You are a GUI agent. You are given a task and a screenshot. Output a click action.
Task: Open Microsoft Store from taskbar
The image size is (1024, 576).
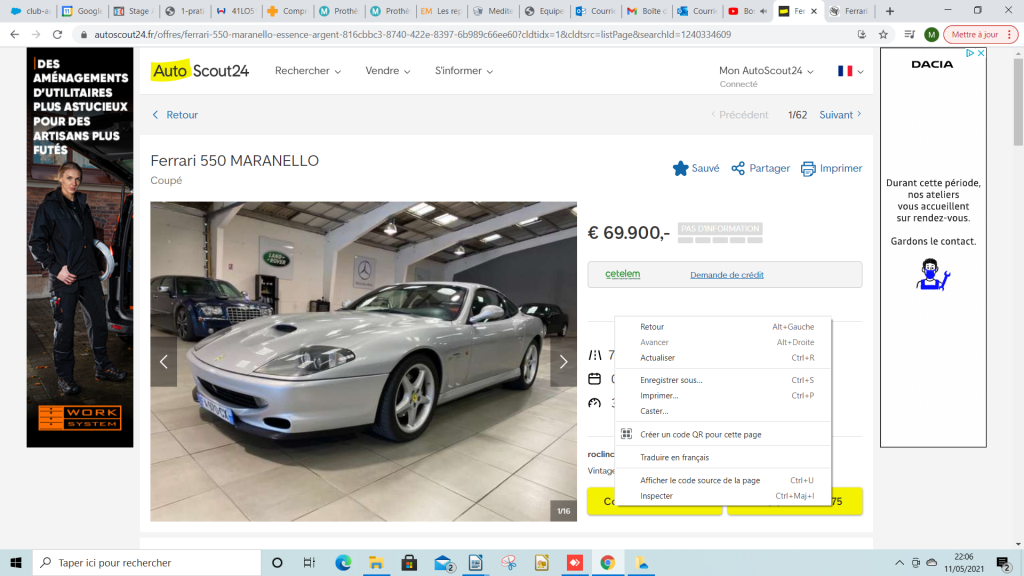[x=409, y=562]
